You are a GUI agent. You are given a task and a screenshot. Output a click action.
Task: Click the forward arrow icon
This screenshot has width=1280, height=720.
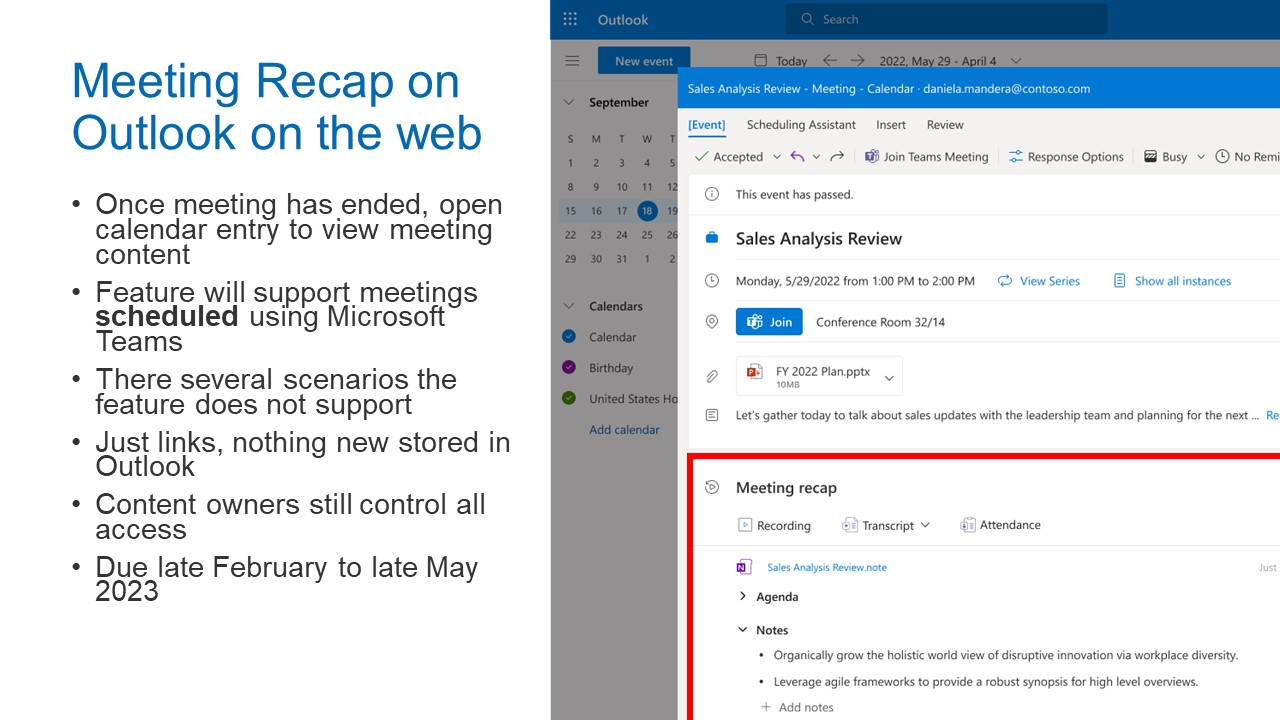837,157
